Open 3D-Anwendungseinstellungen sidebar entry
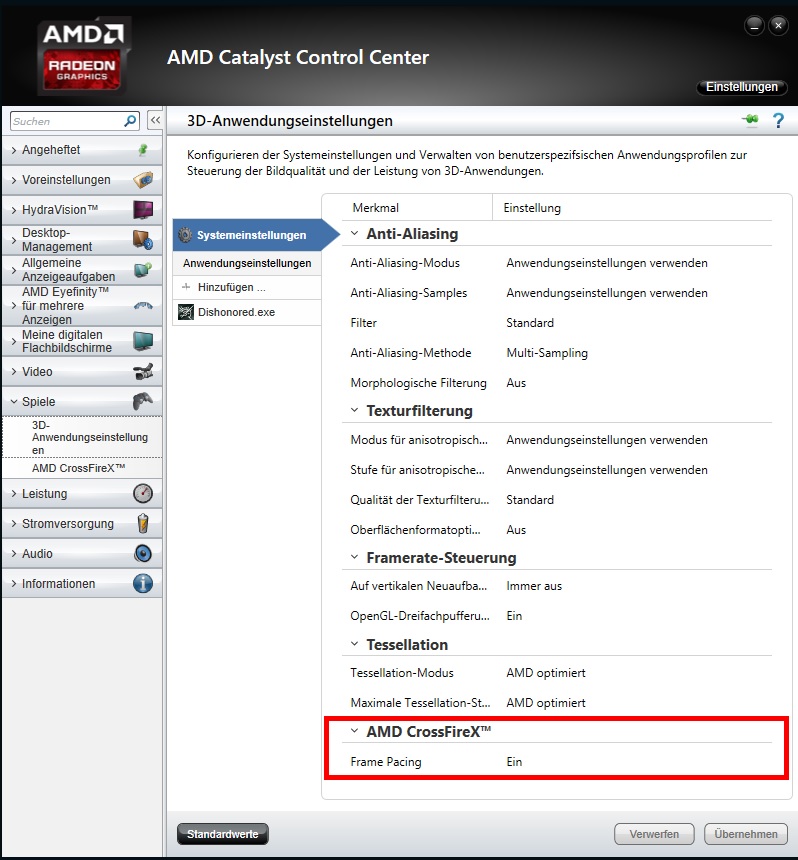Screen dimensions: 798x860 pyautogui.click(x=82, y=437)
